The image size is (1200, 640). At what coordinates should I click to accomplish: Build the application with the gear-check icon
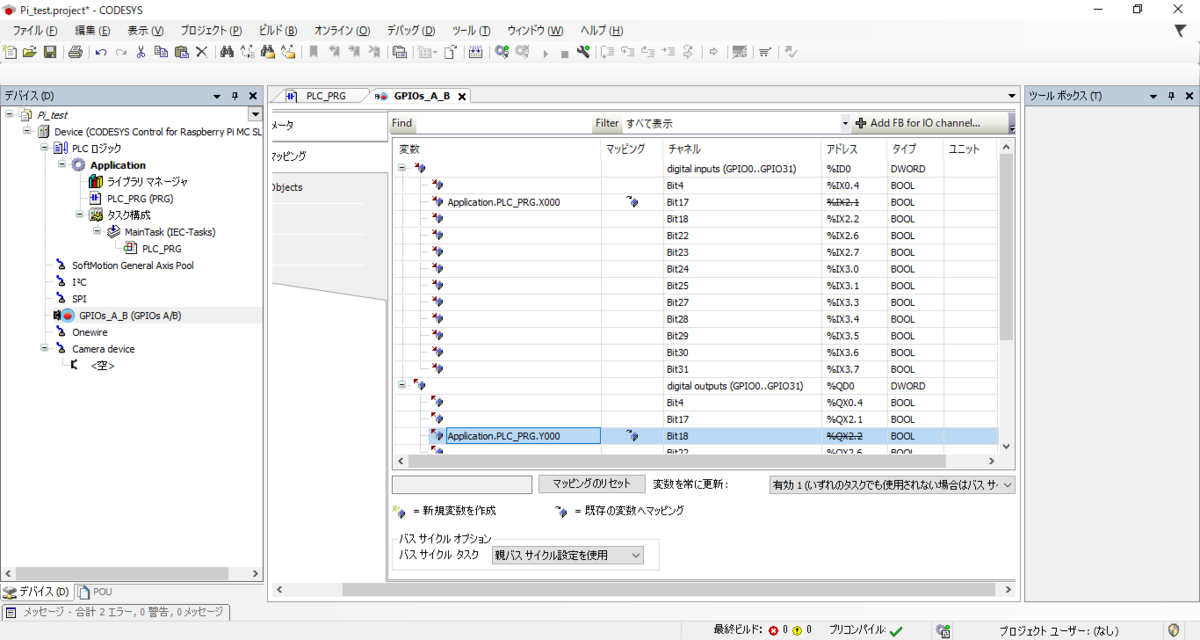[x=502, y=52]
